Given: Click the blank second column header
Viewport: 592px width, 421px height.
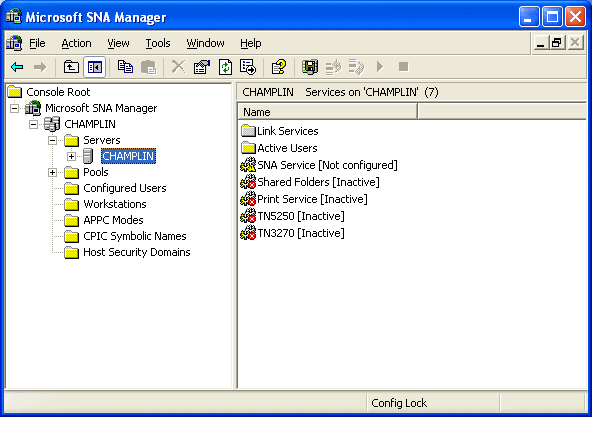Looking at the screenshot, I should [x=502, y=112].
